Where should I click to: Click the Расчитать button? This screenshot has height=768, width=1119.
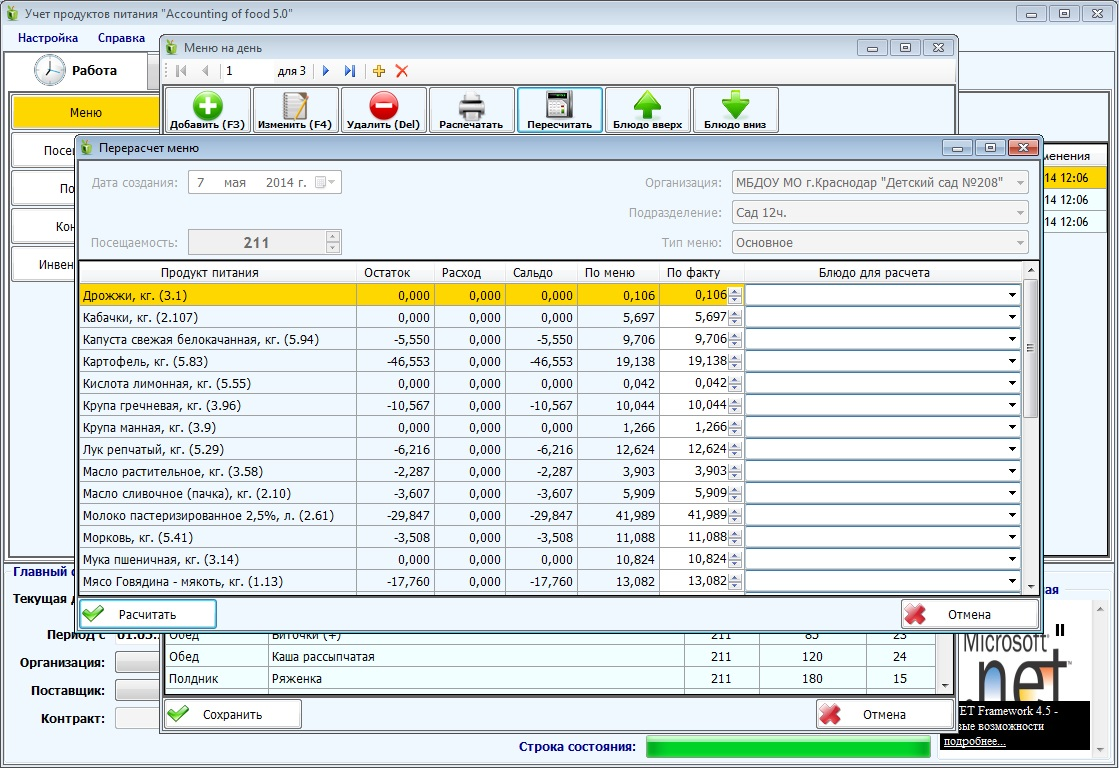pos(148,614)
